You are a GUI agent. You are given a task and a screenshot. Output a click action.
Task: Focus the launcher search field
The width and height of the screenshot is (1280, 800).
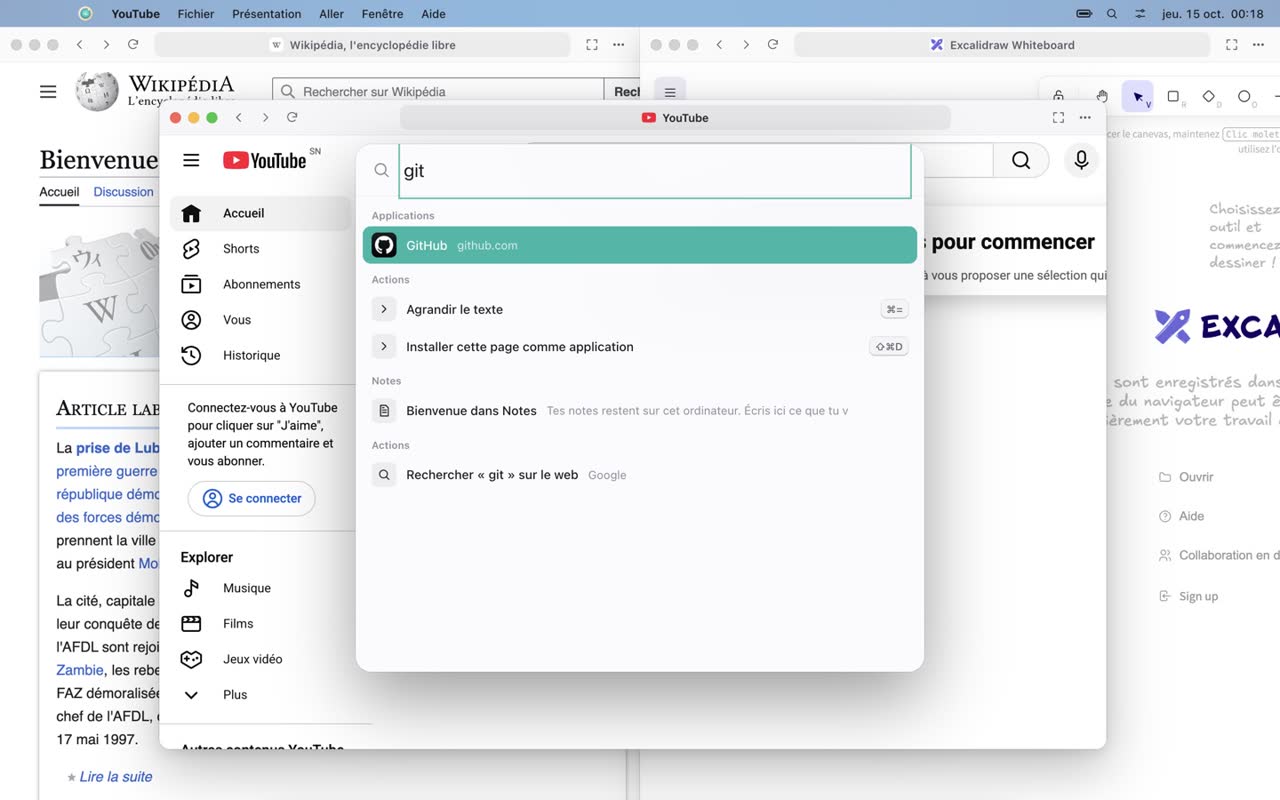(655, 171)
